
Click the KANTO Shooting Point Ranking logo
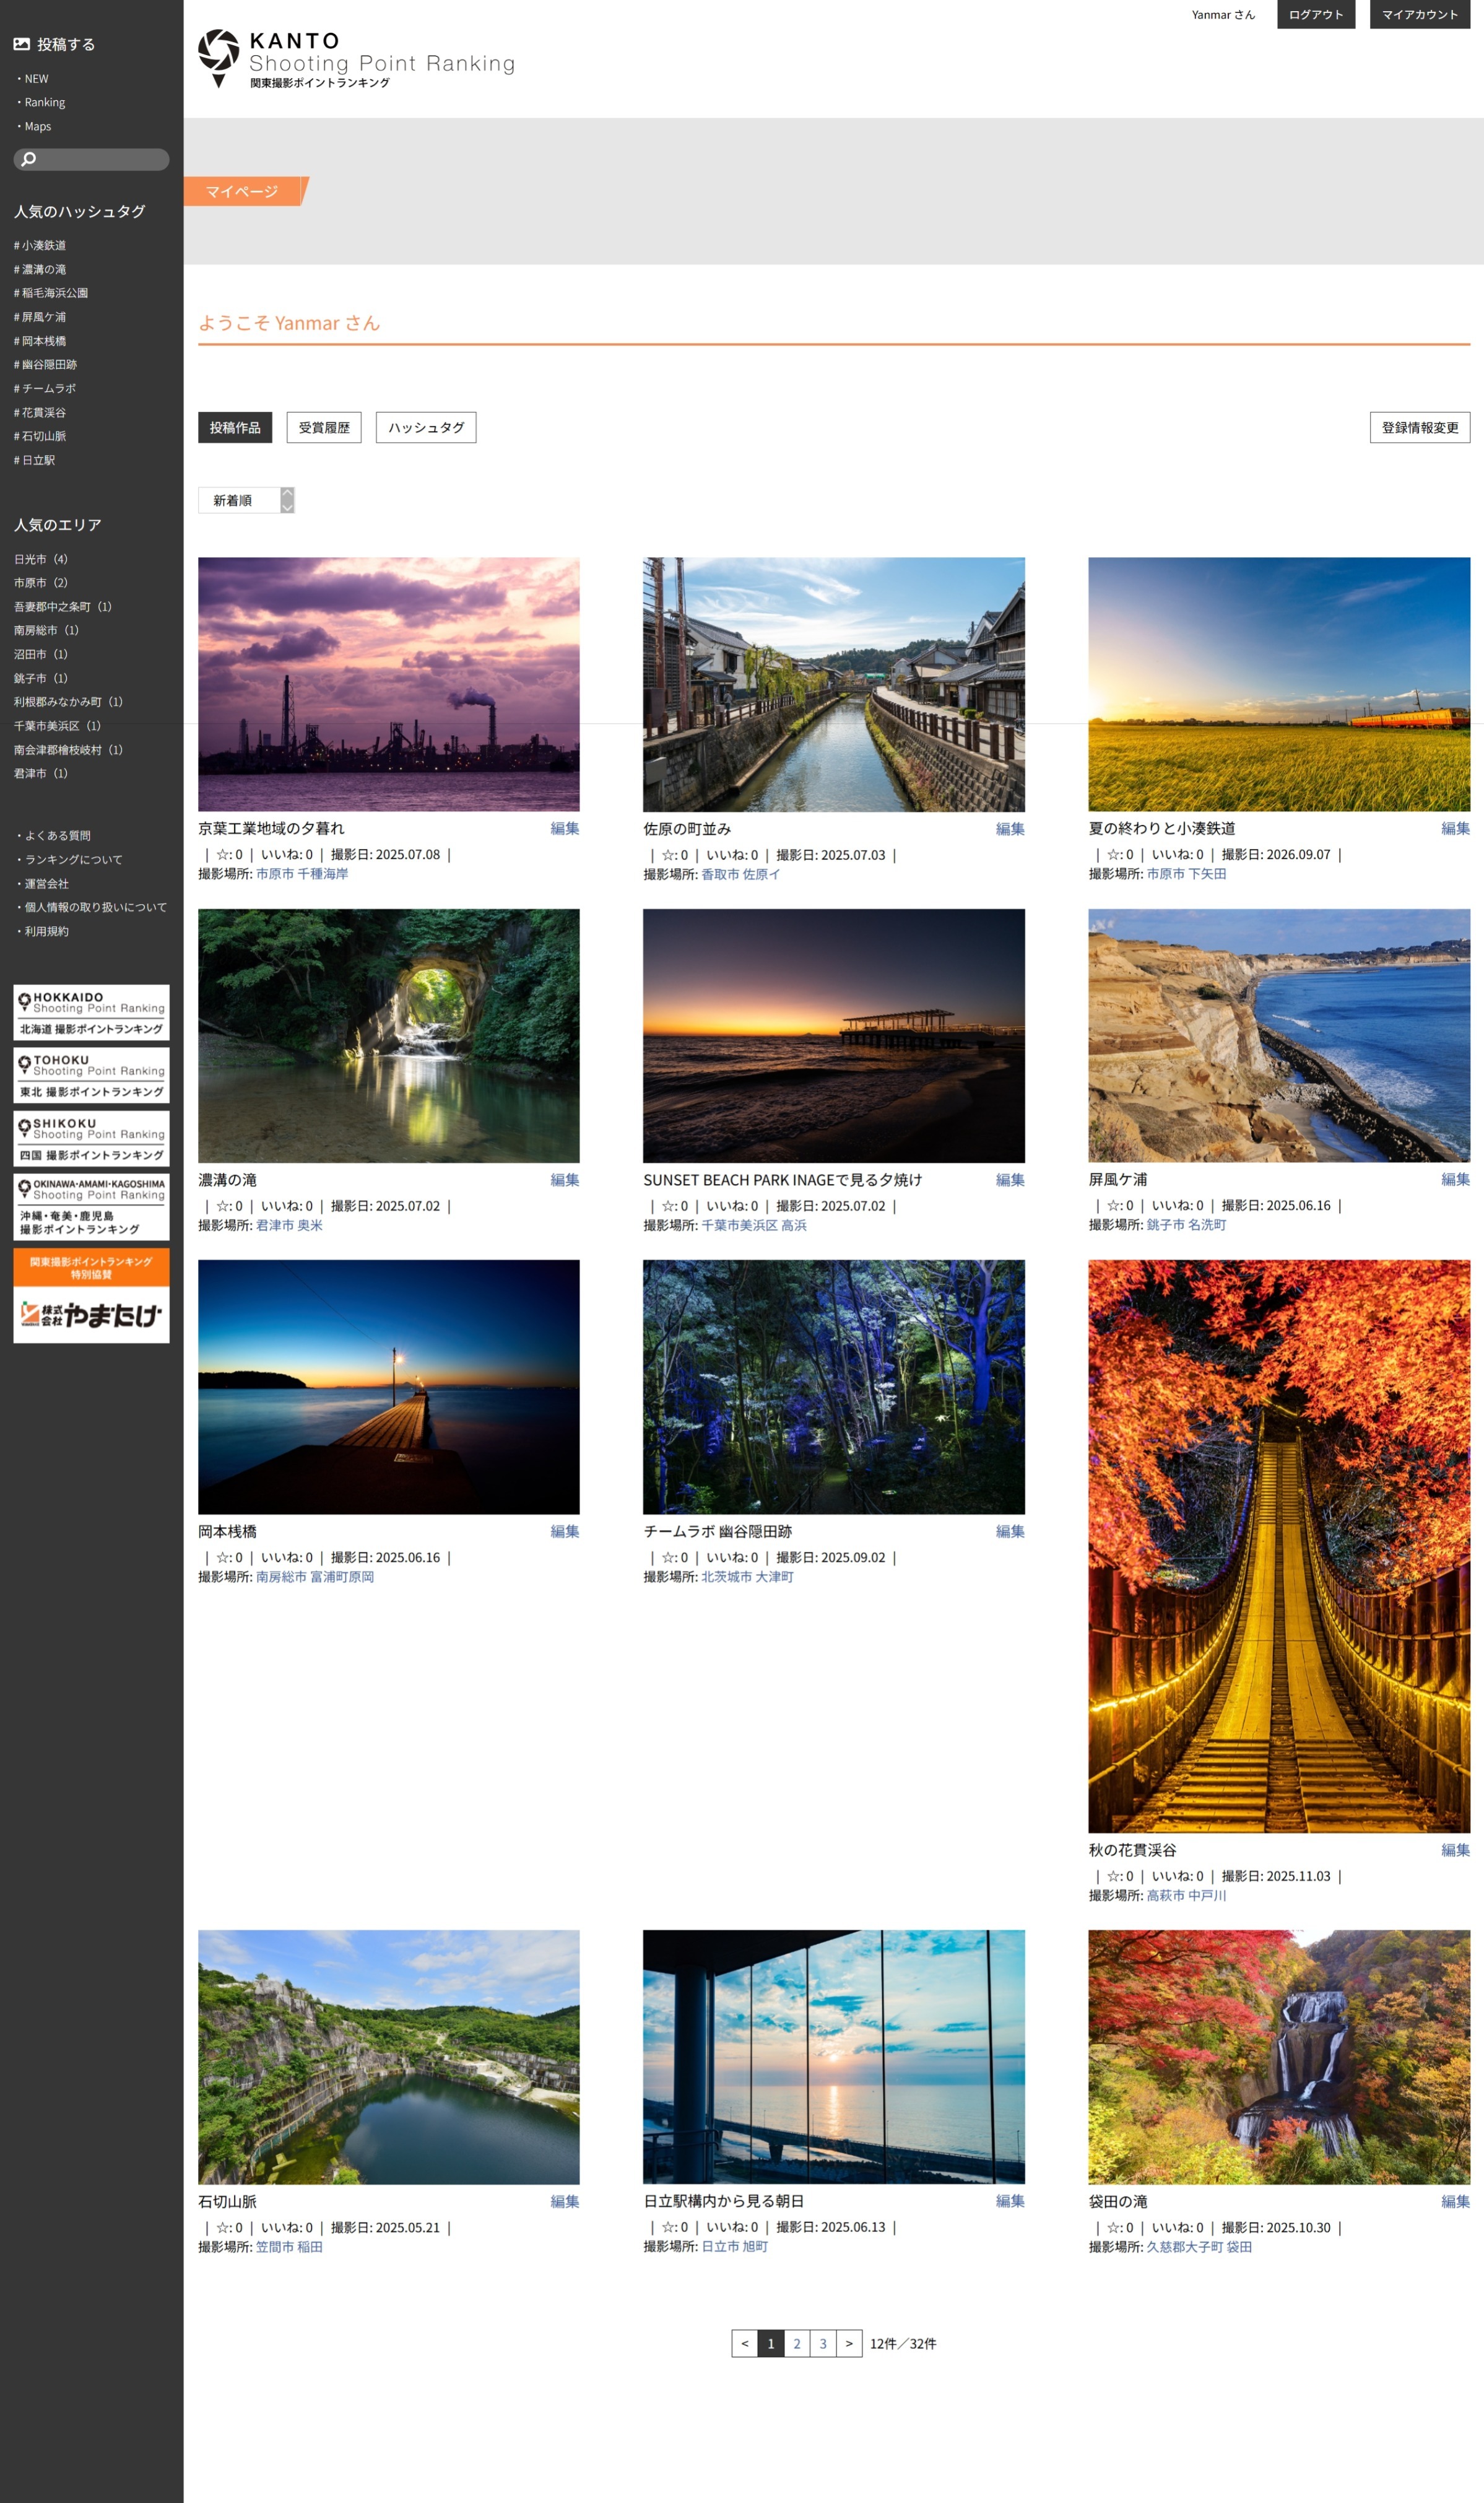(x=355, y=59)
